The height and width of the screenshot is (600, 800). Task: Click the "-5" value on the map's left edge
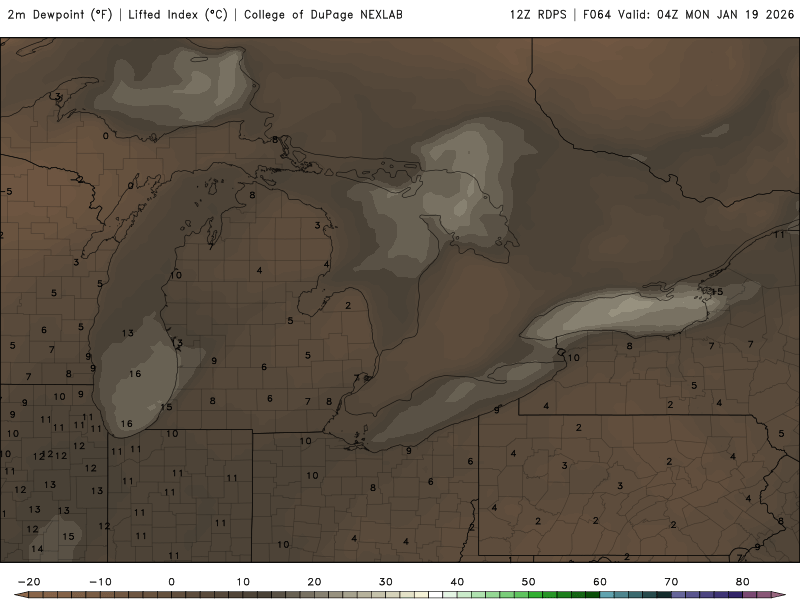7,191
